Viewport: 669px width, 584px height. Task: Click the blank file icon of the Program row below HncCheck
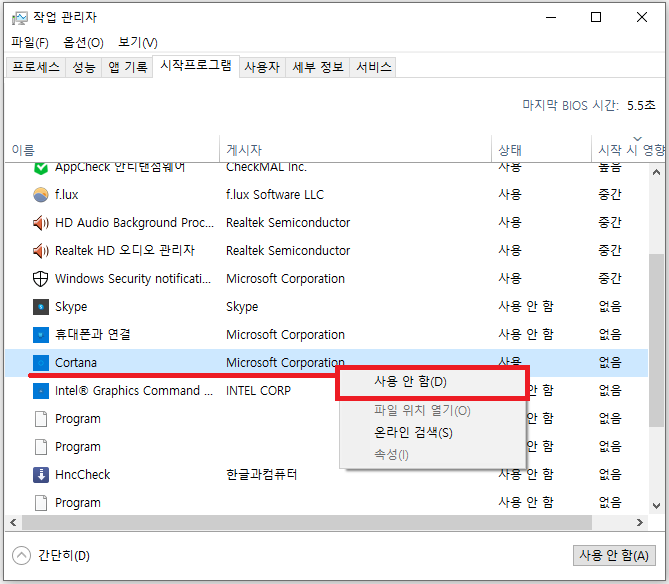pyautogui.click(x=41, y=503)
